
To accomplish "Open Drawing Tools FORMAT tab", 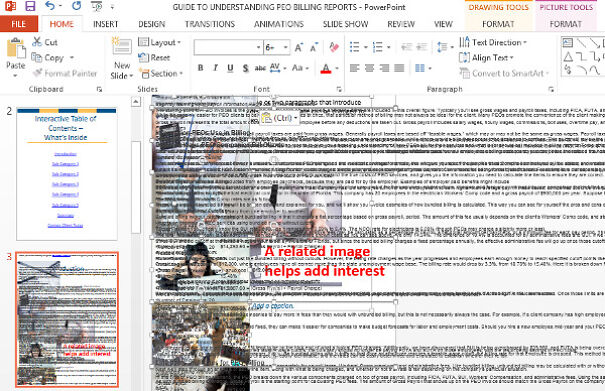I will click(x=498, y=24).
